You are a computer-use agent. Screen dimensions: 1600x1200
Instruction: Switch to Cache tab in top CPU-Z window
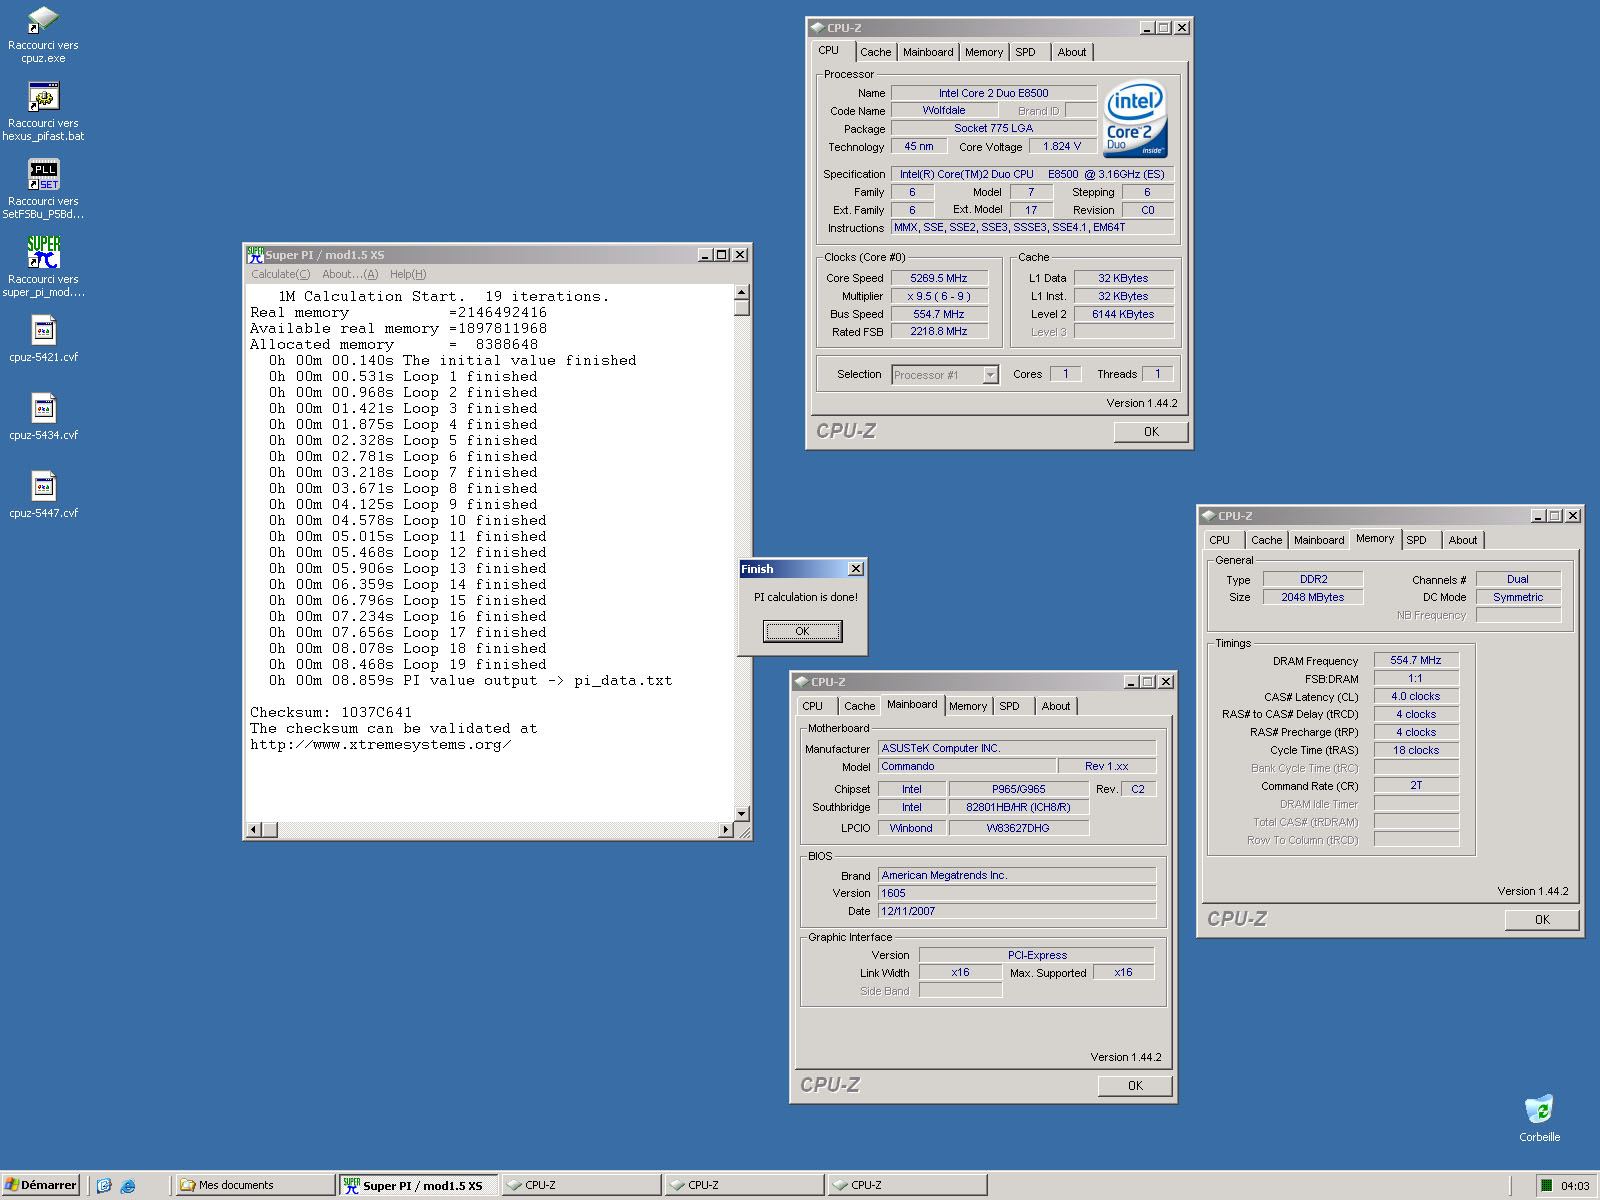pyautogui.click(x=875, y=52)
